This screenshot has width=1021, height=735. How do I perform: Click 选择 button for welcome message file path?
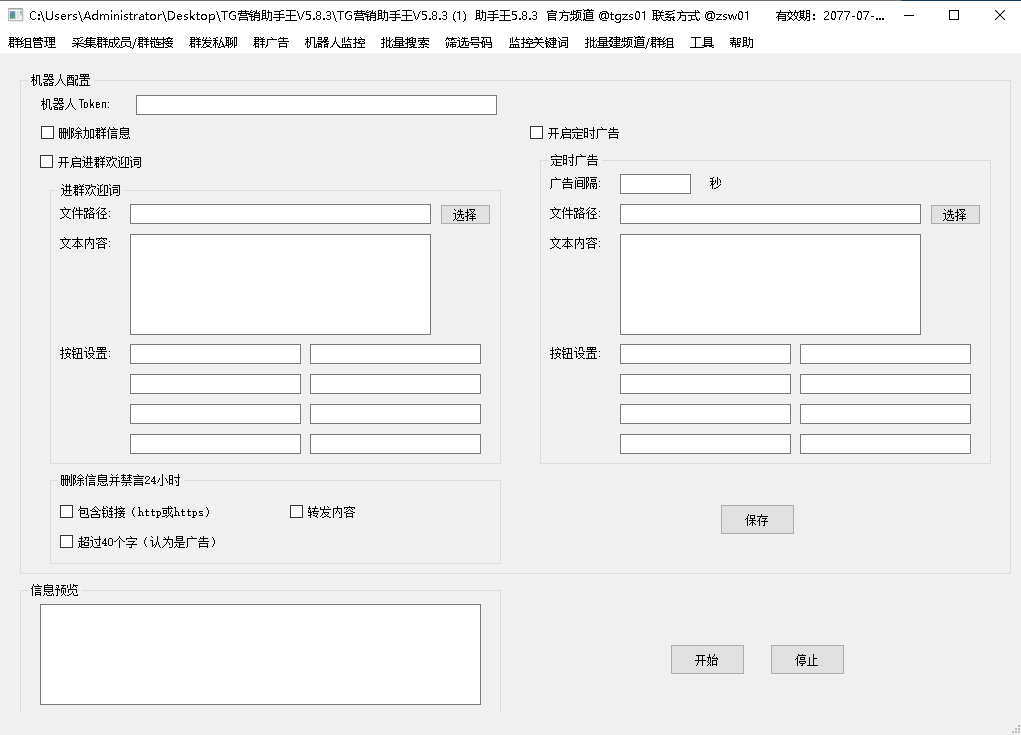465,215
